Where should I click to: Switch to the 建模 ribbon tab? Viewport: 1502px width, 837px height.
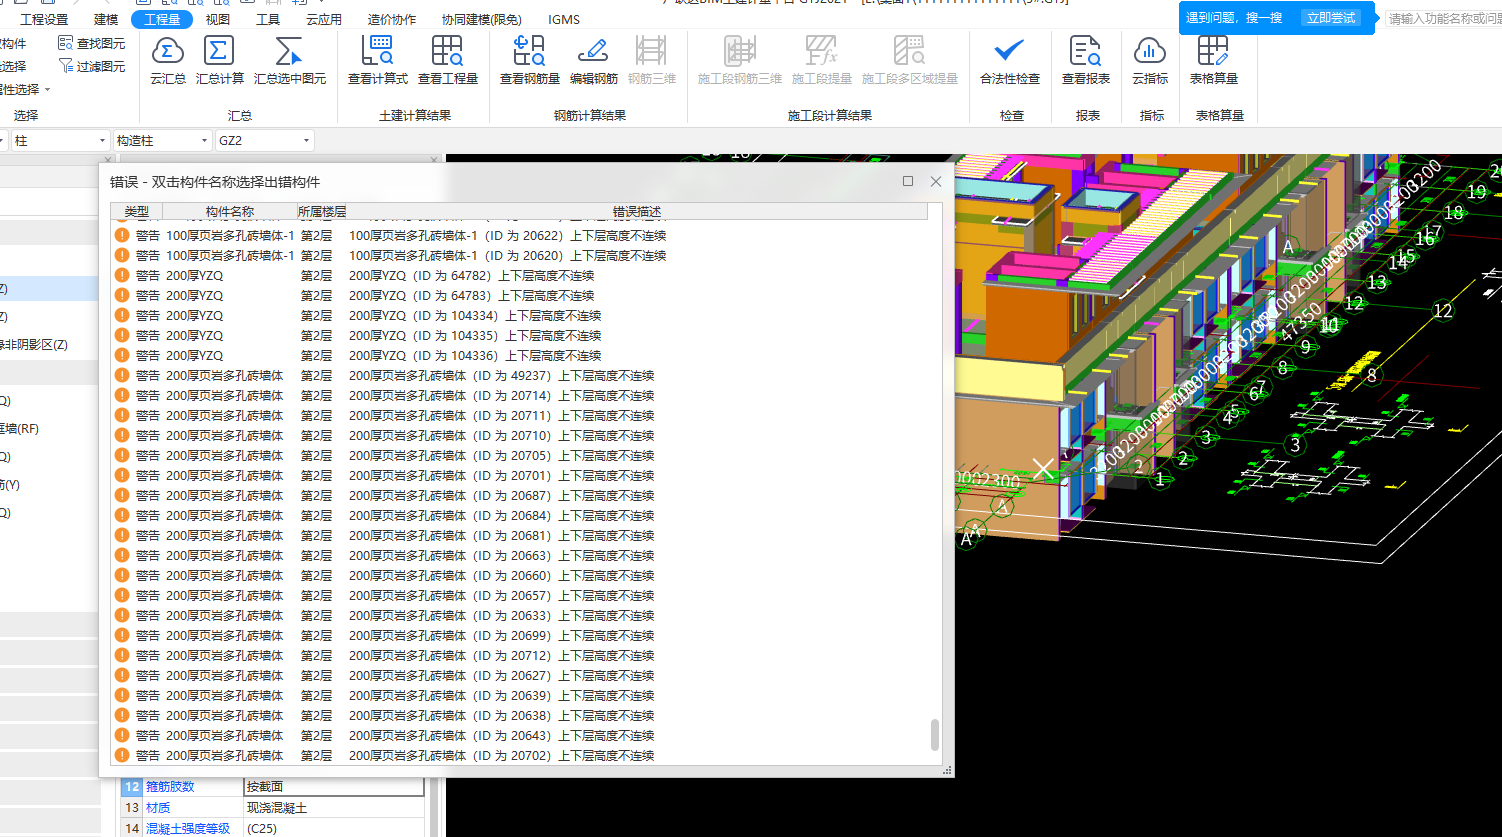point(105,19)
